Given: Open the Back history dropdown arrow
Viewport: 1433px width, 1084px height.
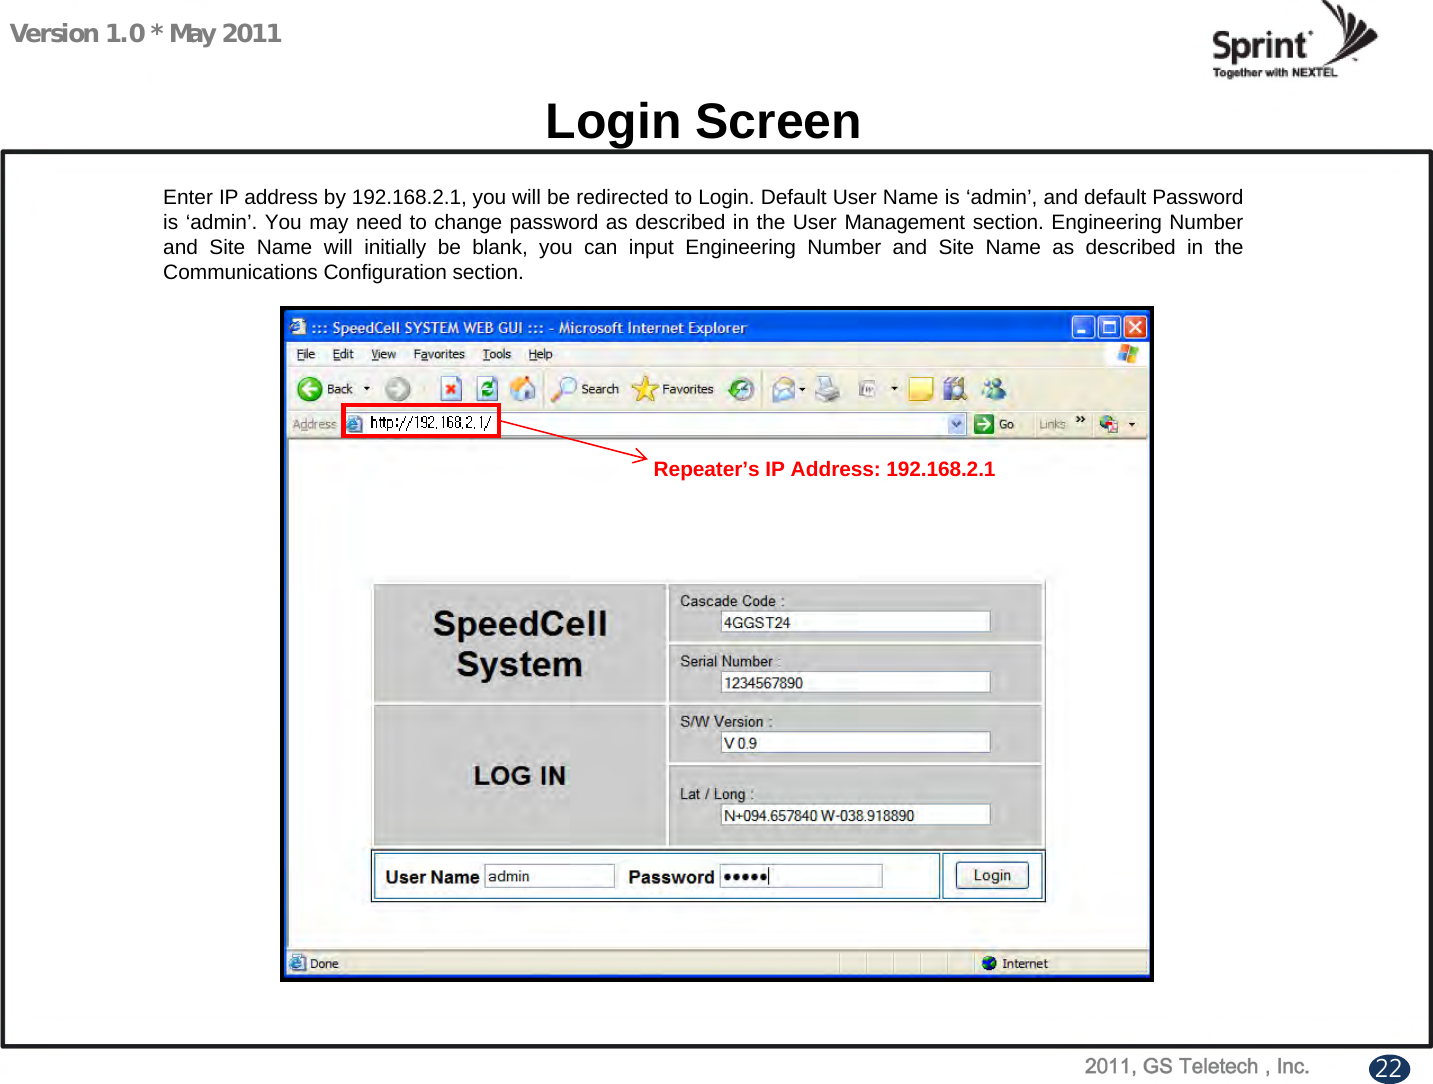Looking at the screenshot, I should click(367, 389).
